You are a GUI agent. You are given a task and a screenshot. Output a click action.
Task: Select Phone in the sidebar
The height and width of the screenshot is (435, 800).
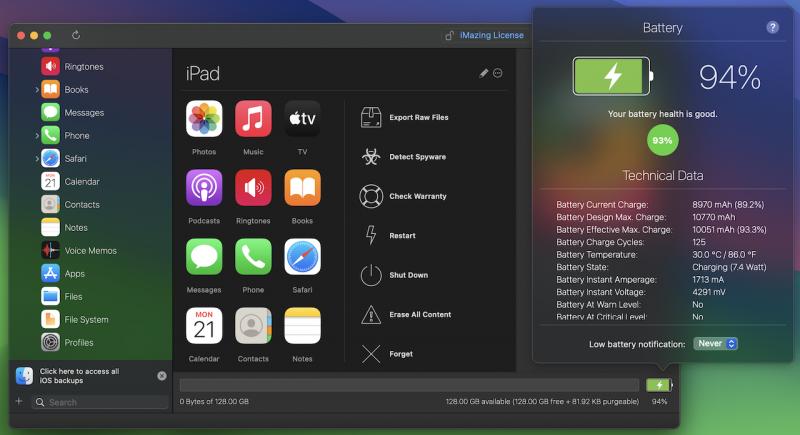[x=65, y=135]
